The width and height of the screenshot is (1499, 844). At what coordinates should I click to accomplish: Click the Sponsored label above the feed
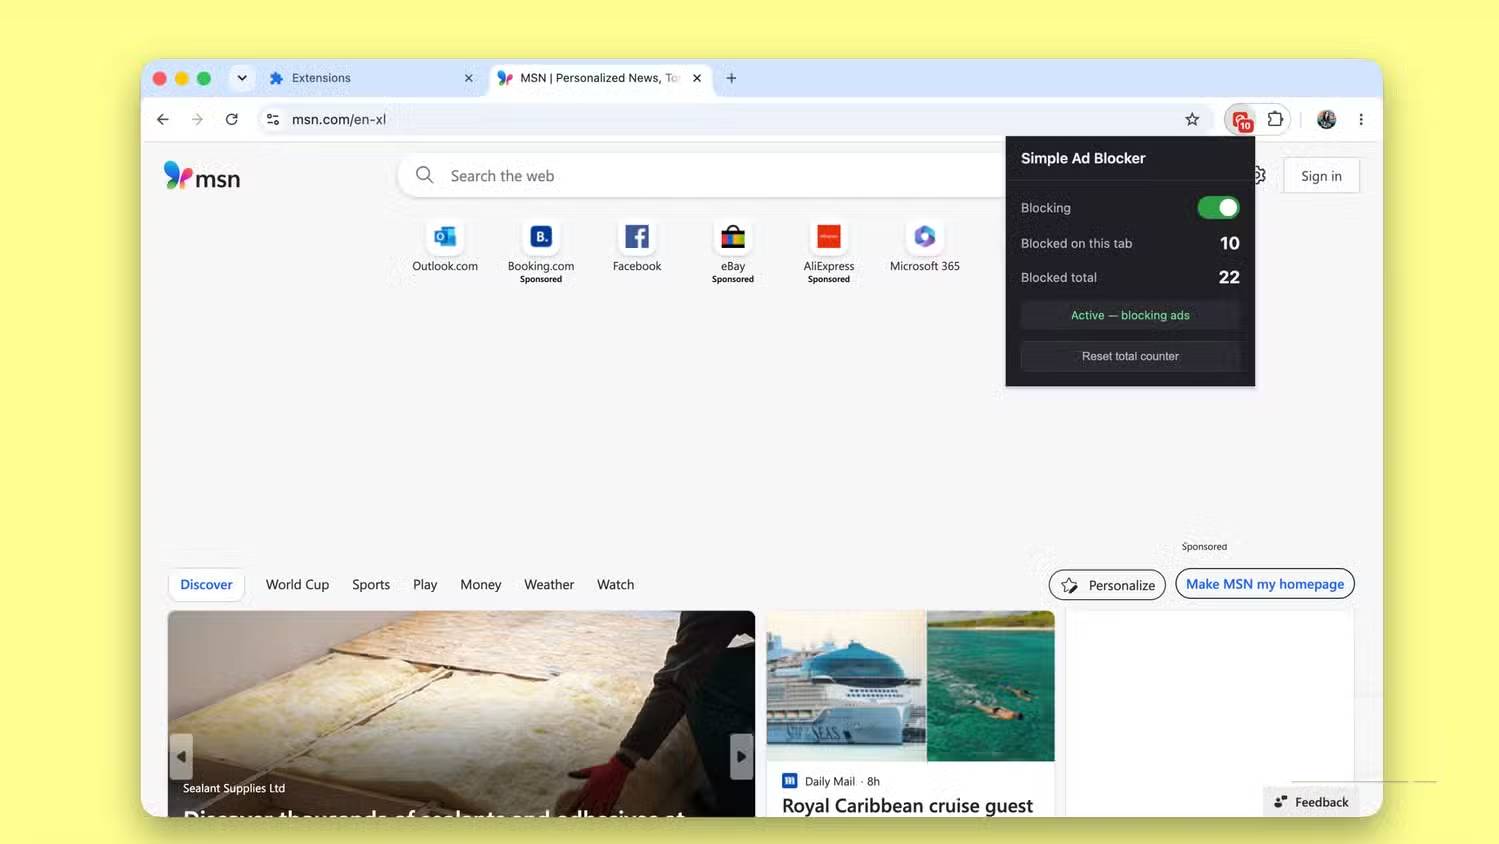pyautogui.click(x=1204, y=547)
